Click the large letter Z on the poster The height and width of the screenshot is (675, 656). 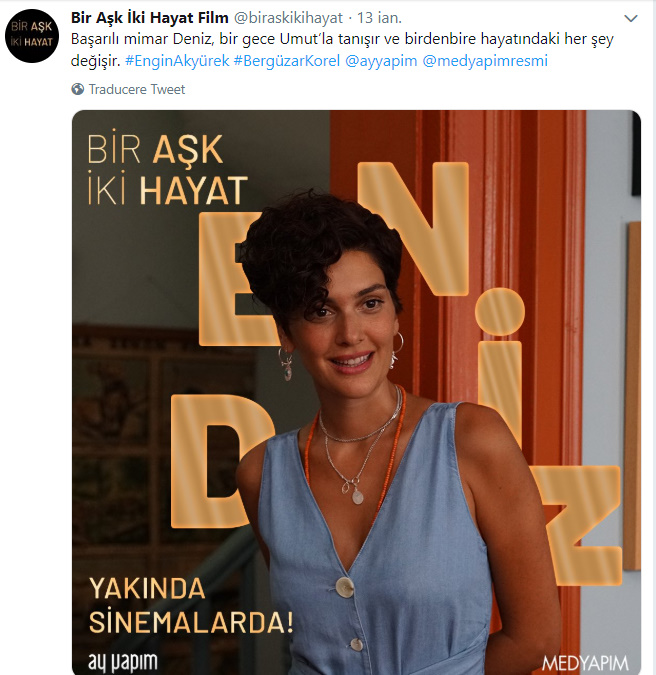click(579, 525)
